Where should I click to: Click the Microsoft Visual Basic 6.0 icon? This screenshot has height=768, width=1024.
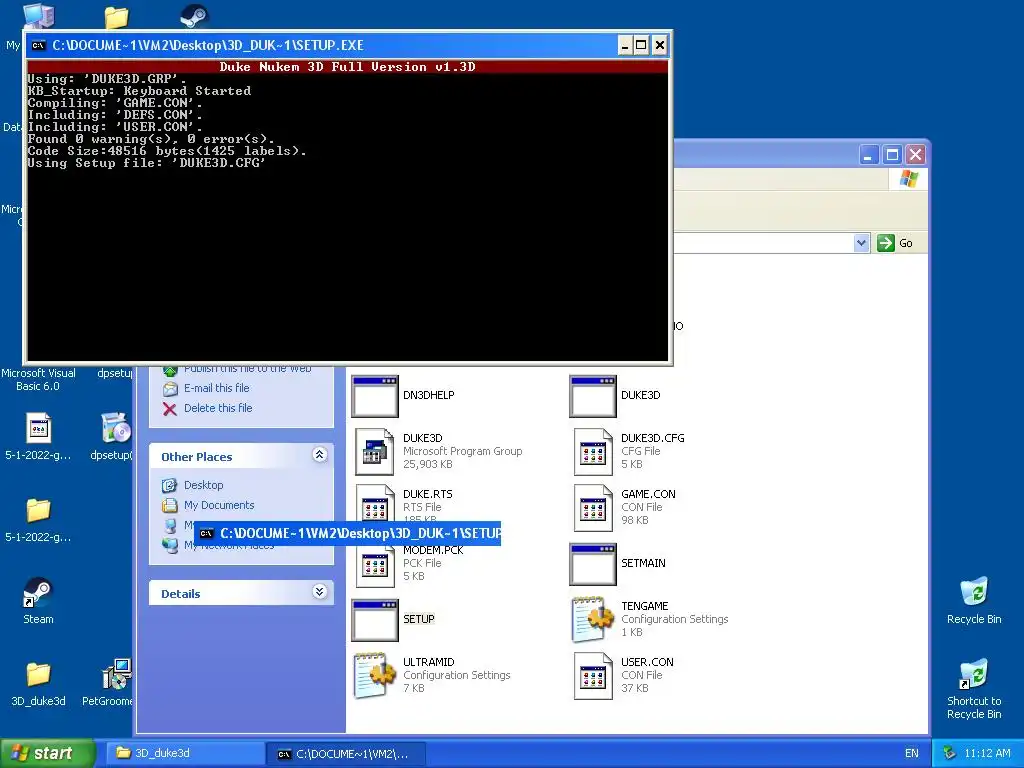[38, 379]
